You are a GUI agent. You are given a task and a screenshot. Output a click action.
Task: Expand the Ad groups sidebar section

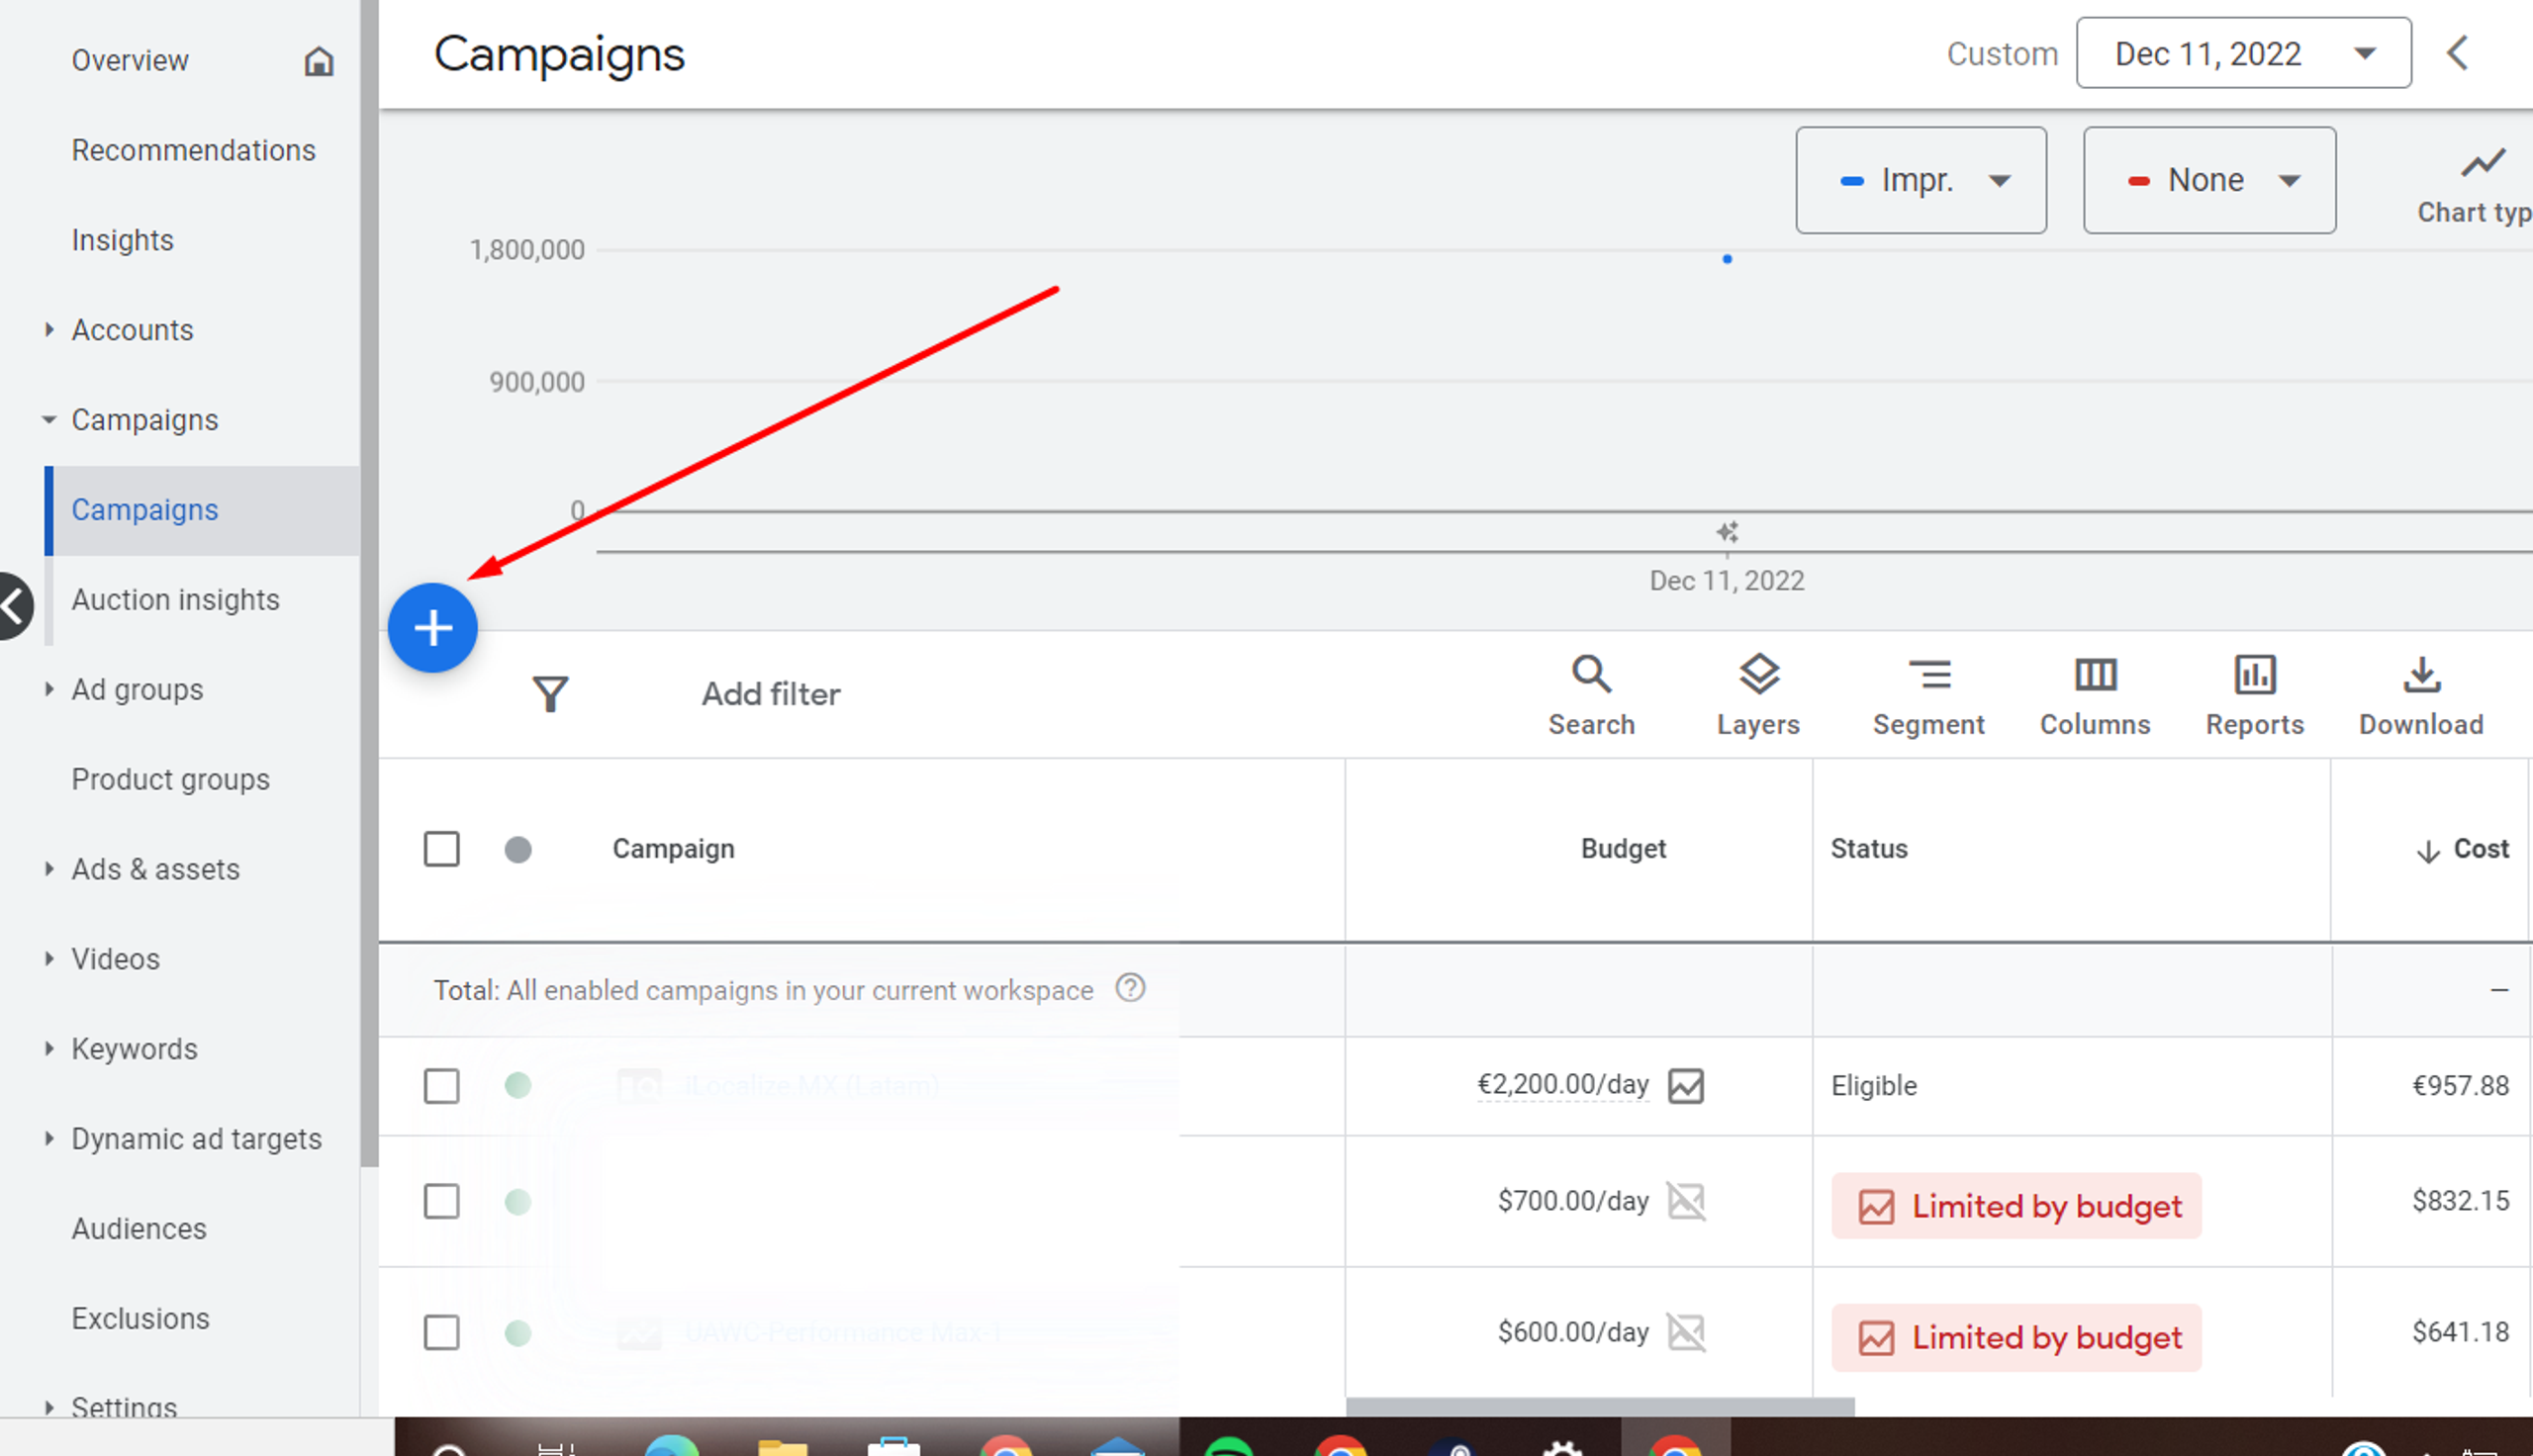click(137, 689)
